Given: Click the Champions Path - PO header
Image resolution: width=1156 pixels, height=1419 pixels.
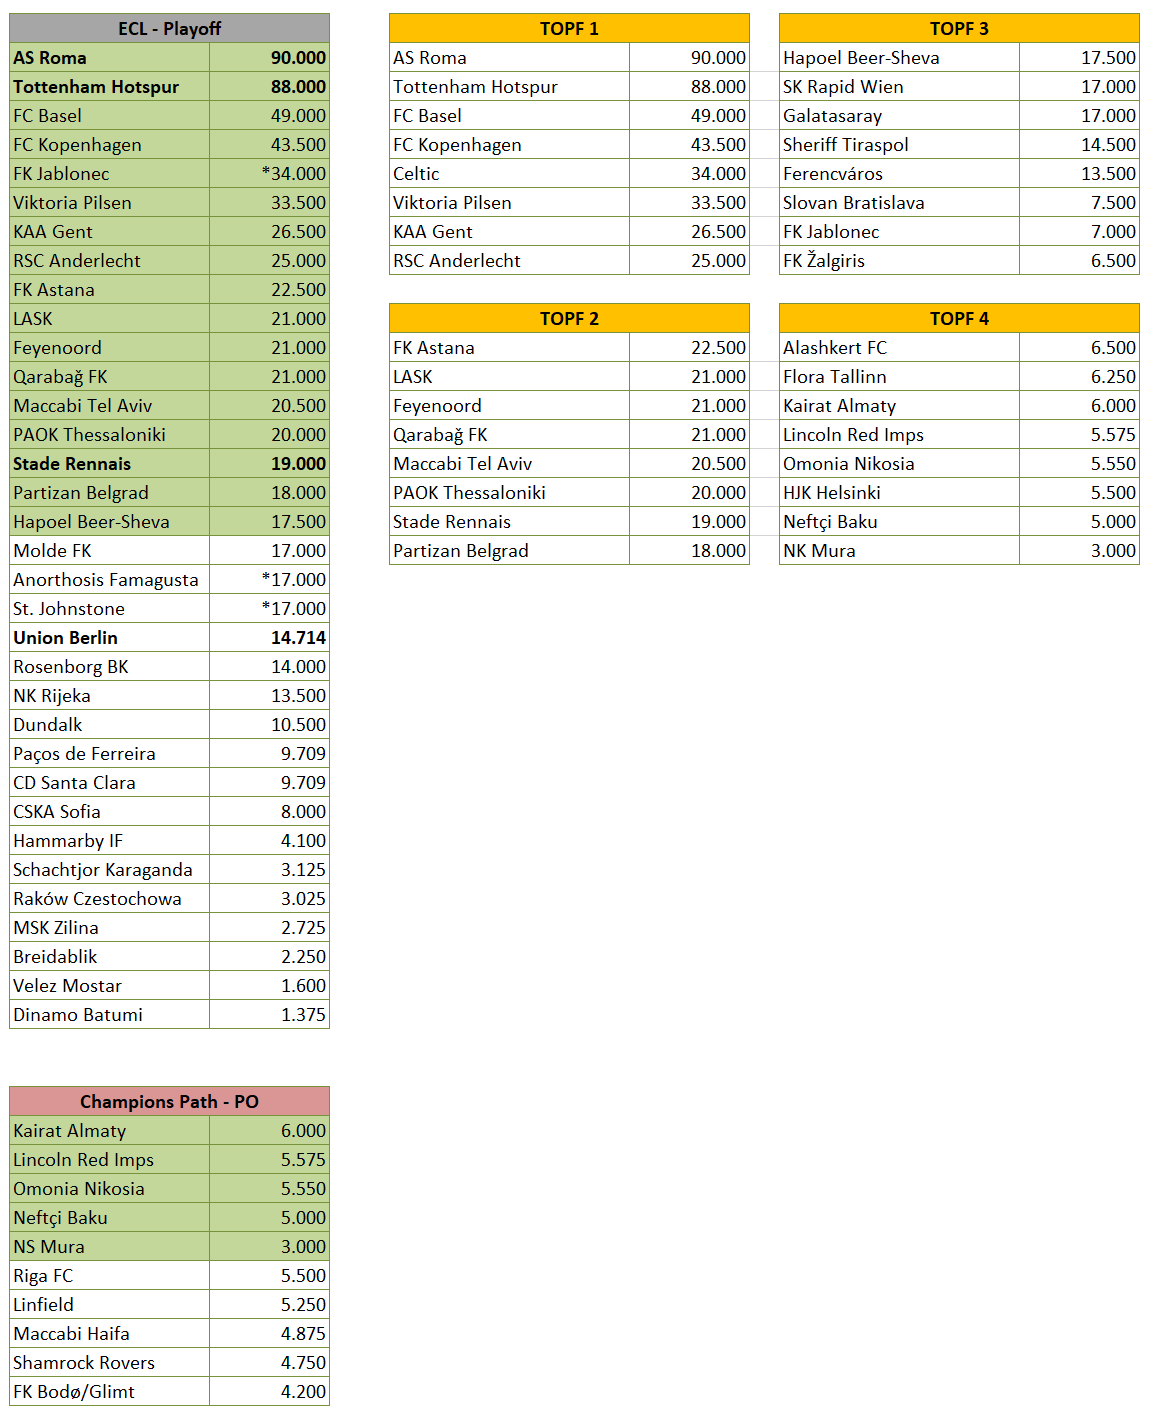Looking at the screenshot, I should pos(169,1101).
